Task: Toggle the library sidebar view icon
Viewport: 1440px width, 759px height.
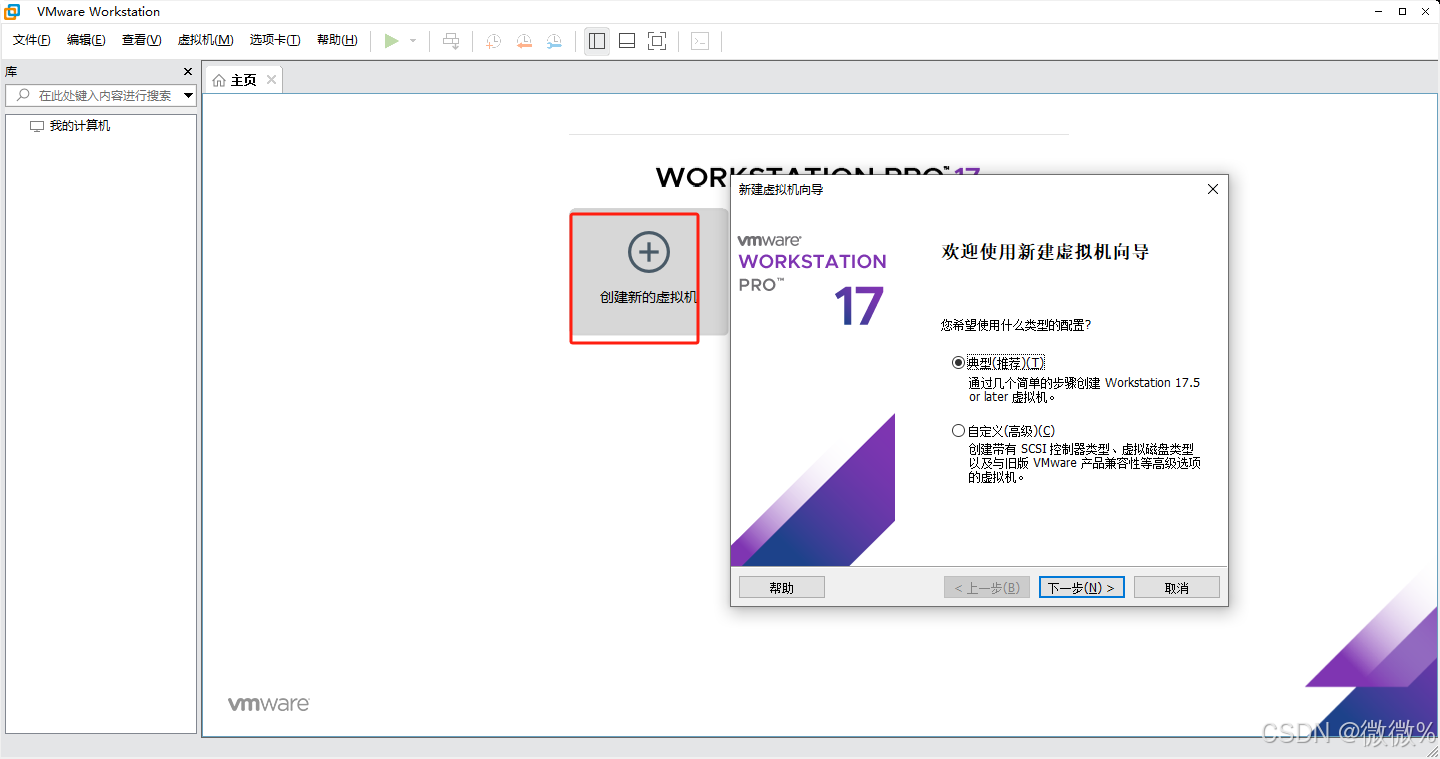Action: [x=597, y=41]
